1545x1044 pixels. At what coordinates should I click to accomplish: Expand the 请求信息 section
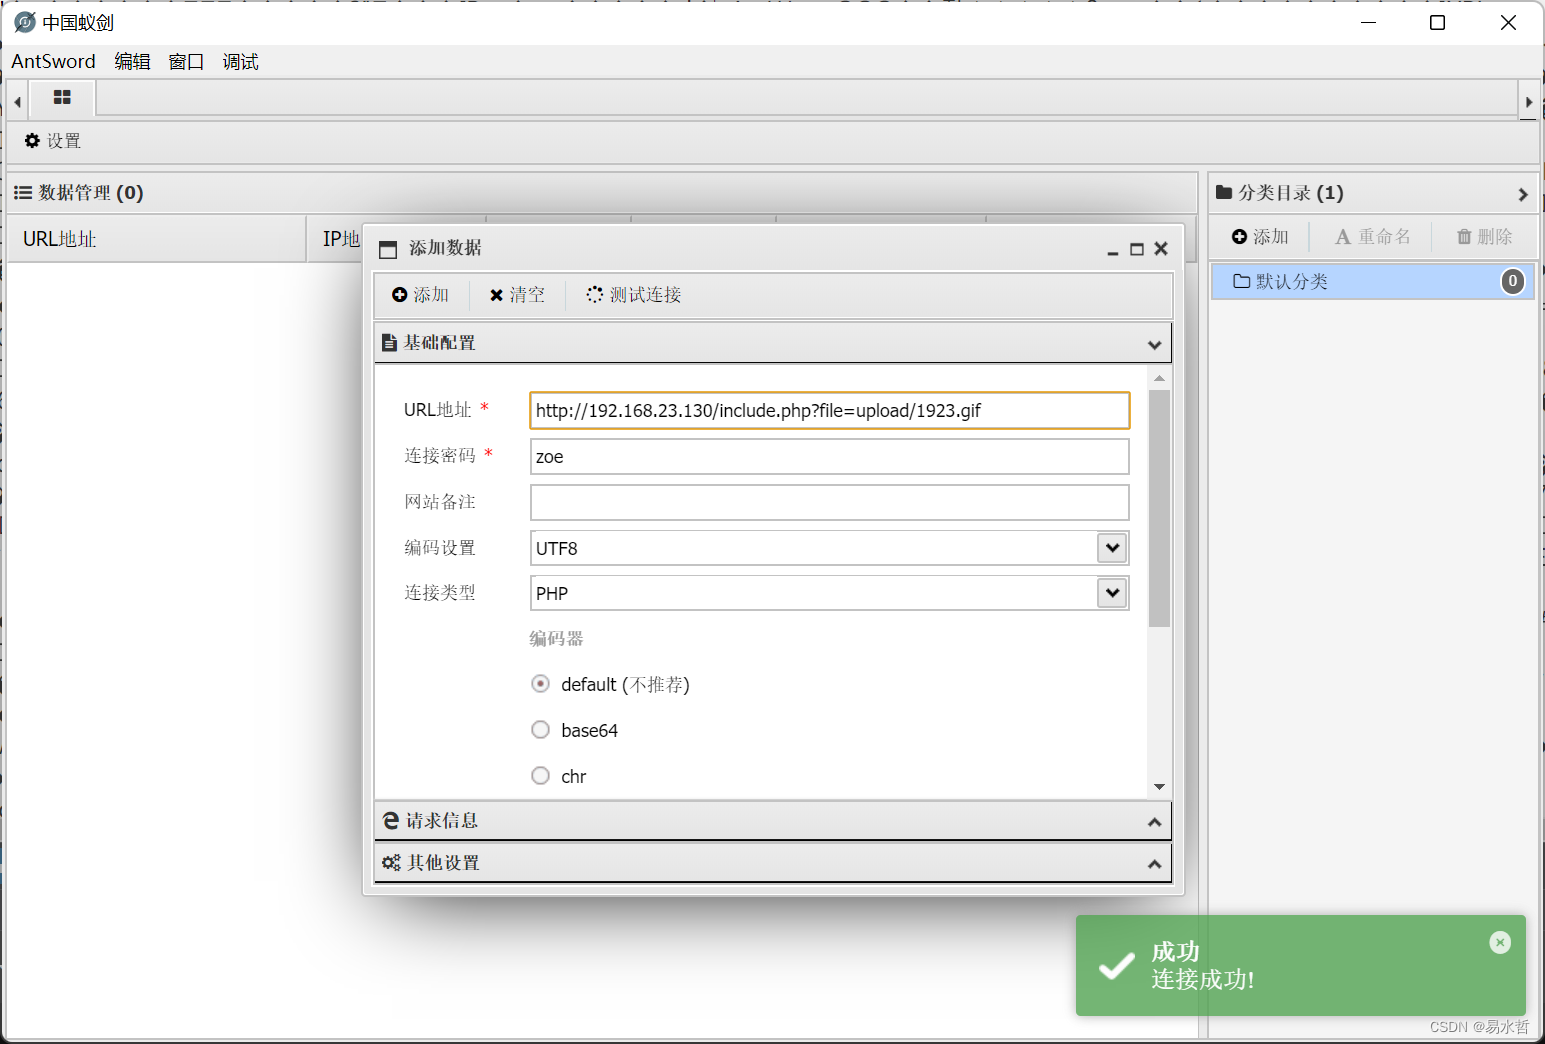point(1154,822)
